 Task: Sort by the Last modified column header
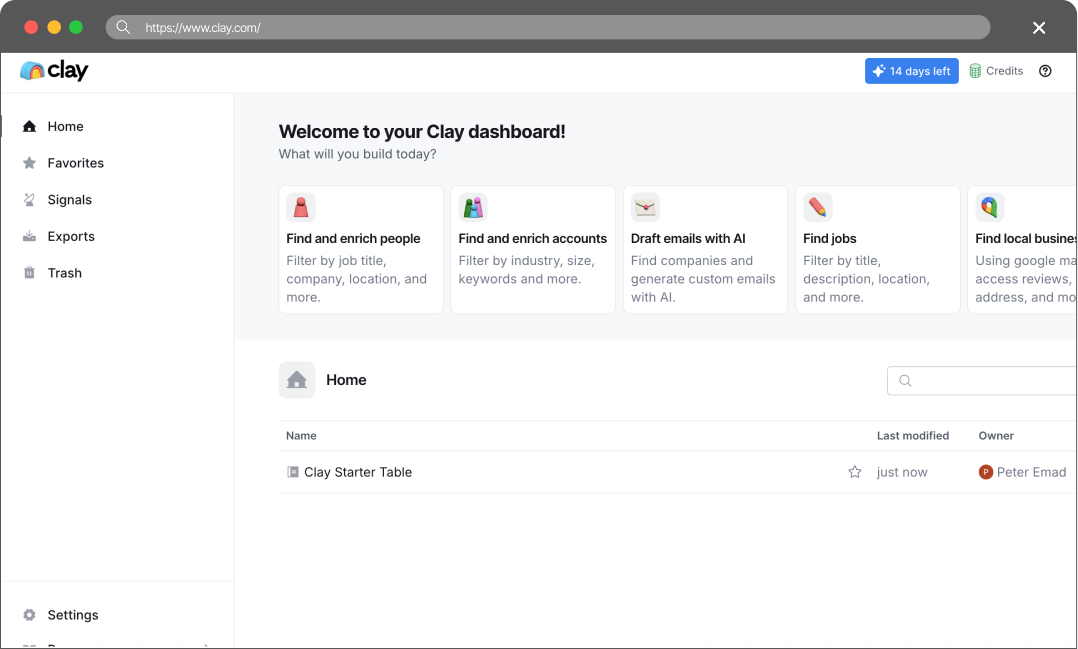[x=912, y=436]
